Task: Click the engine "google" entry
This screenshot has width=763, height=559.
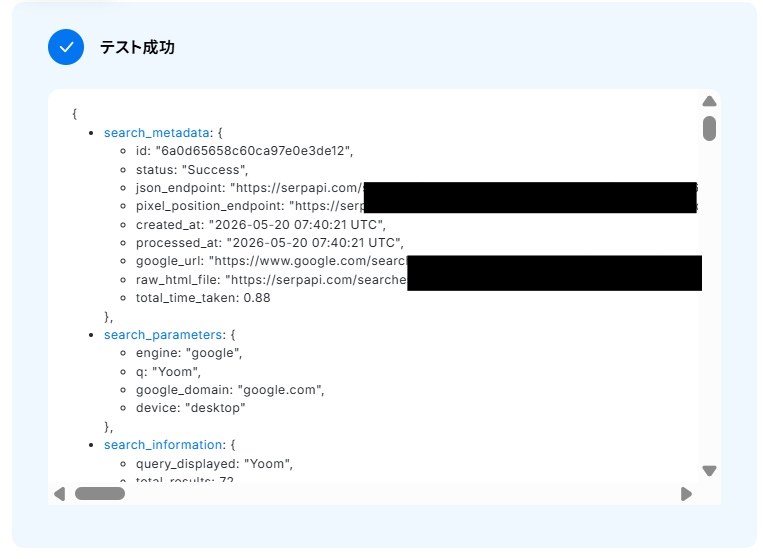Action: click(x=189, y=353)
